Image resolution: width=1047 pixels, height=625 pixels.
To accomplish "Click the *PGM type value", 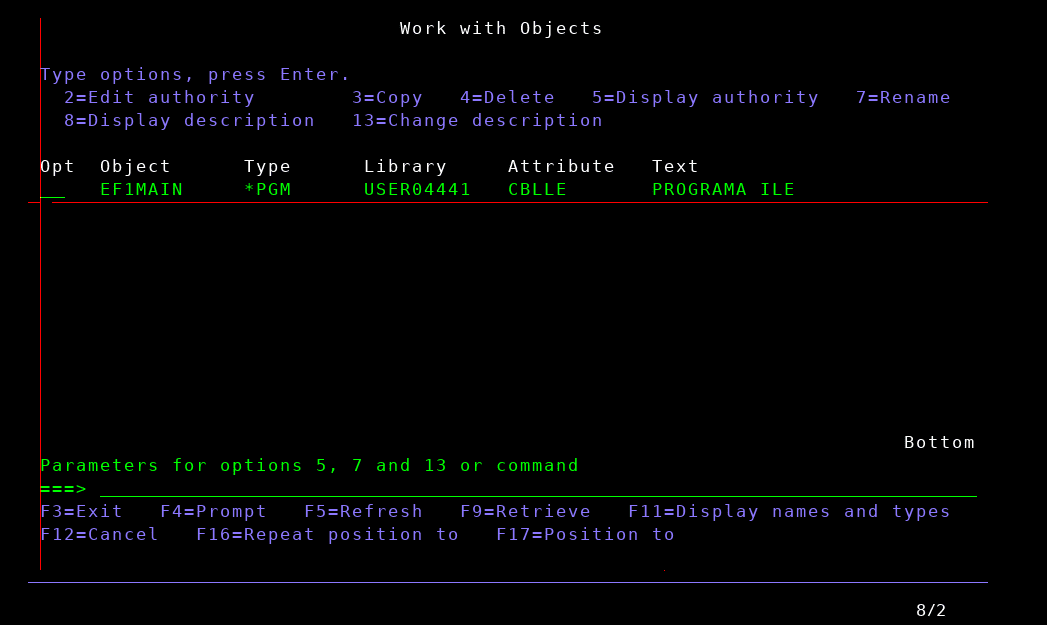I will [268, 190].
